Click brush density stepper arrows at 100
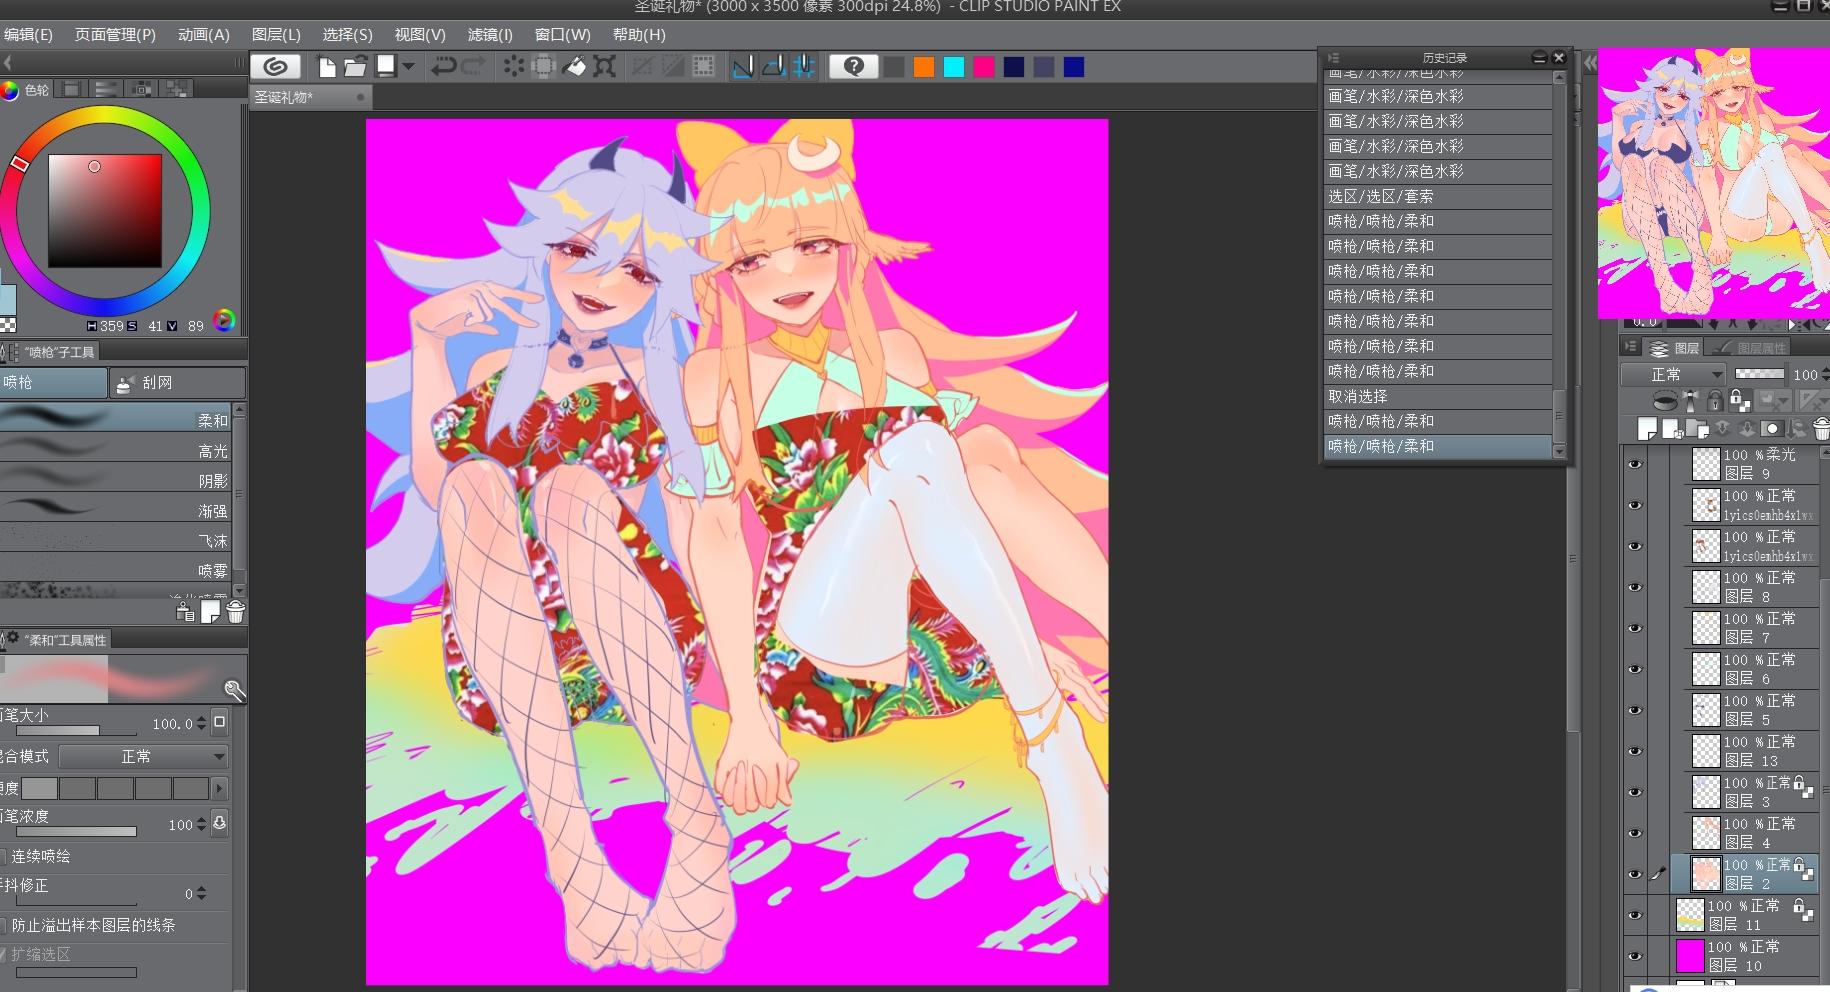The image size is (1830, 992). (202, 824)
